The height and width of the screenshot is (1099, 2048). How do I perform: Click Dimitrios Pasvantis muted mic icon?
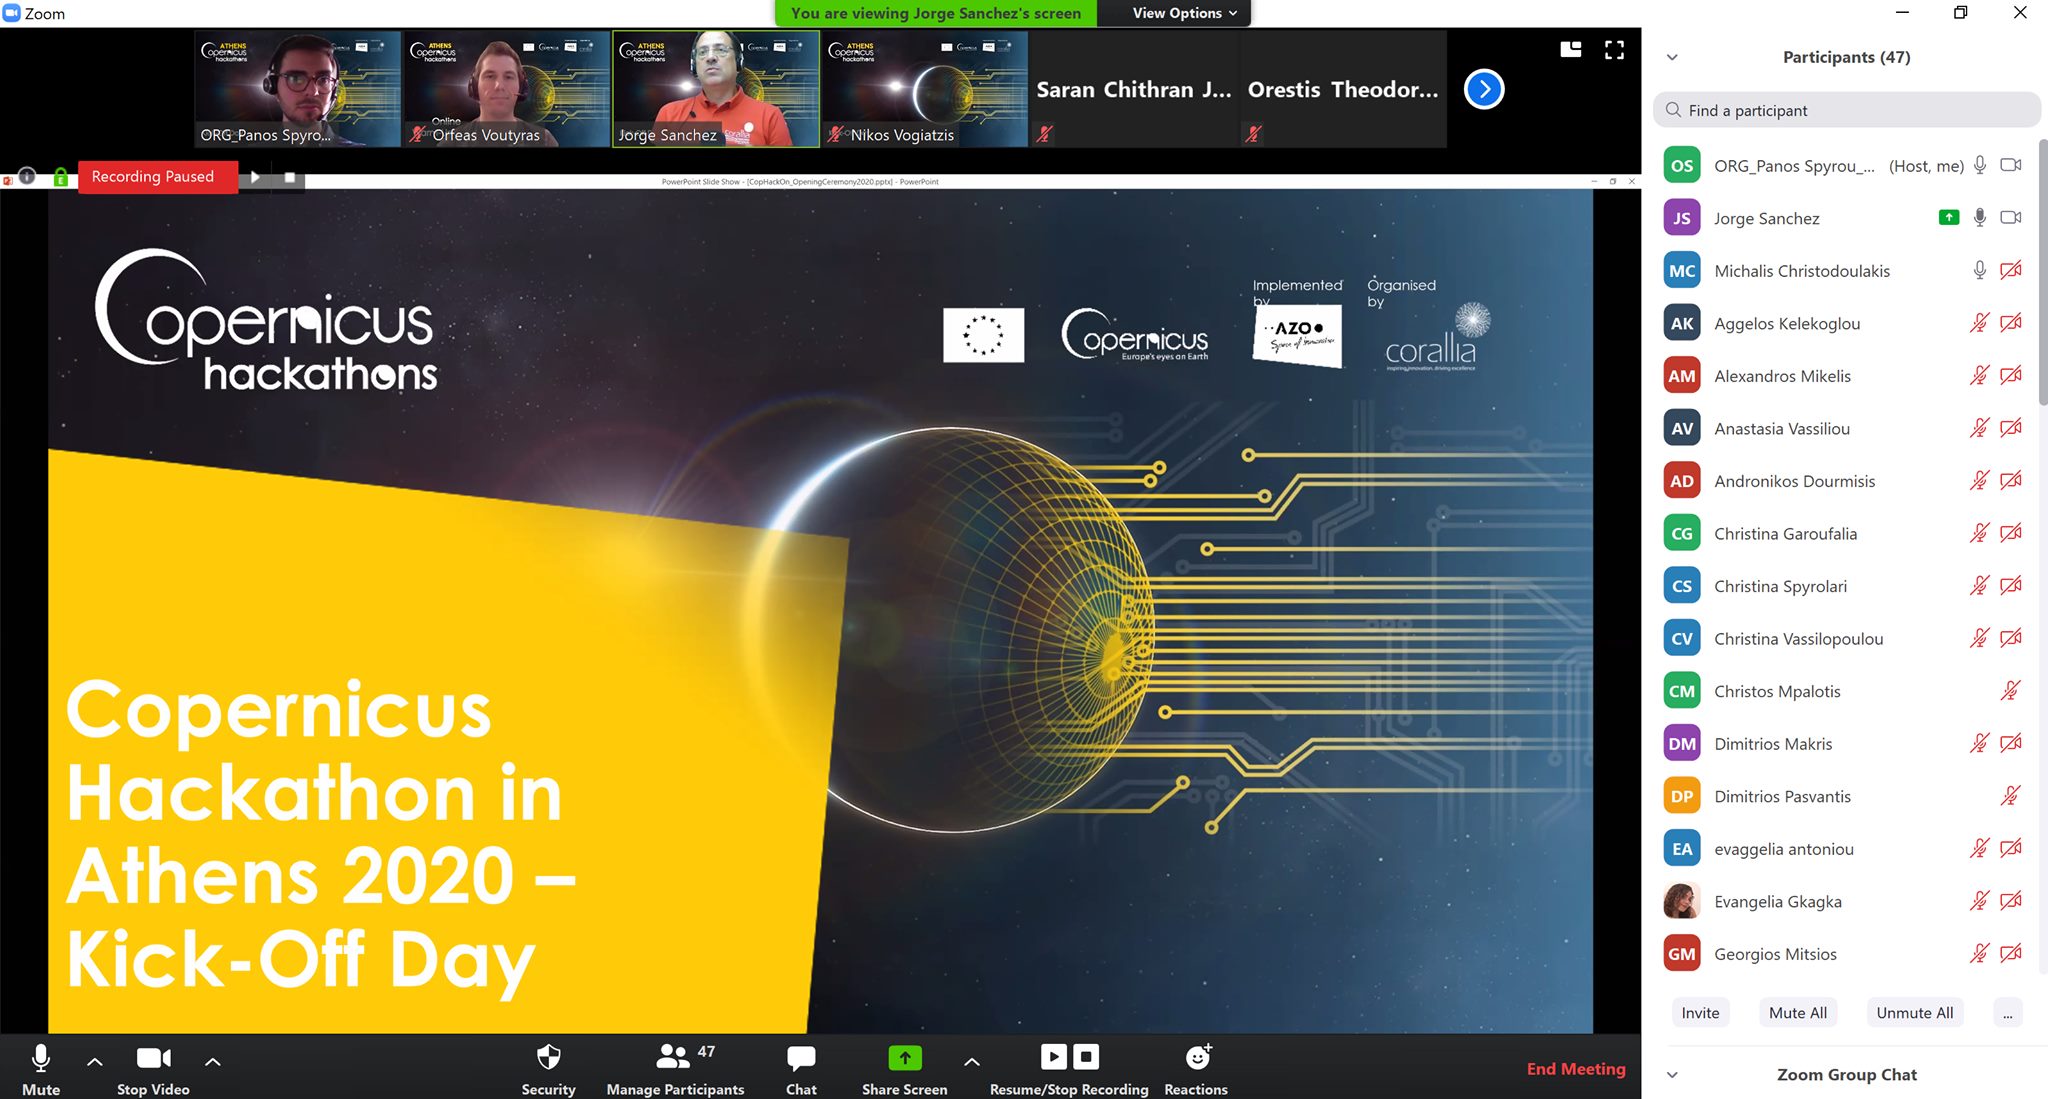click(2011, 795)
